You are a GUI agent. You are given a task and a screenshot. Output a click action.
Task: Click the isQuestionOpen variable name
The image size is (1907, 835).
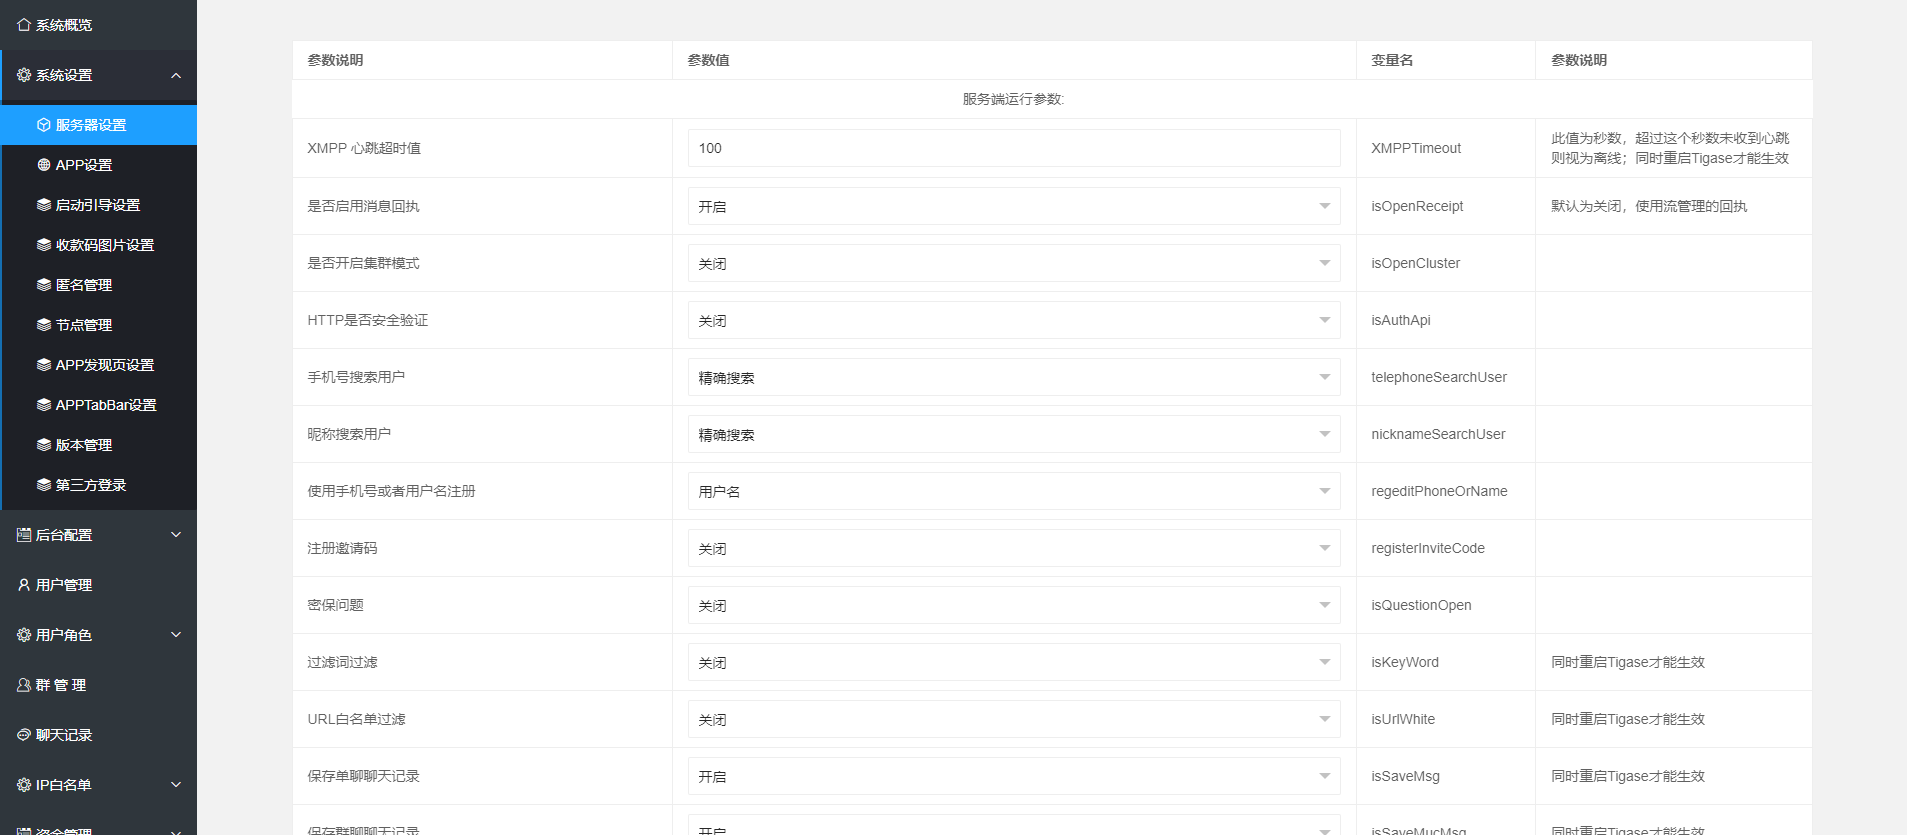[1421, 605]
